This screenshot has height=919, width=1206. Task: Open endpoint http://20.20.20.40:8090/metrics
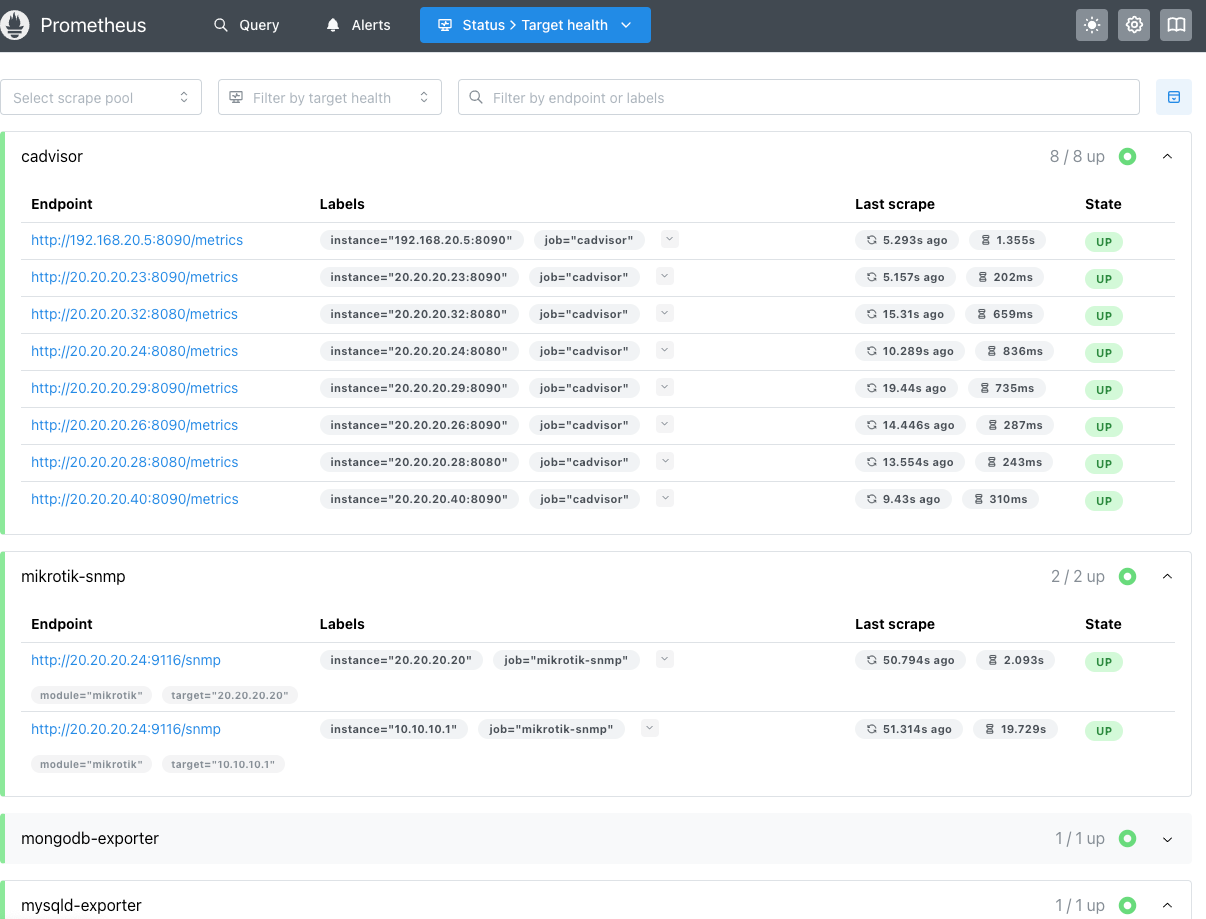134,499
